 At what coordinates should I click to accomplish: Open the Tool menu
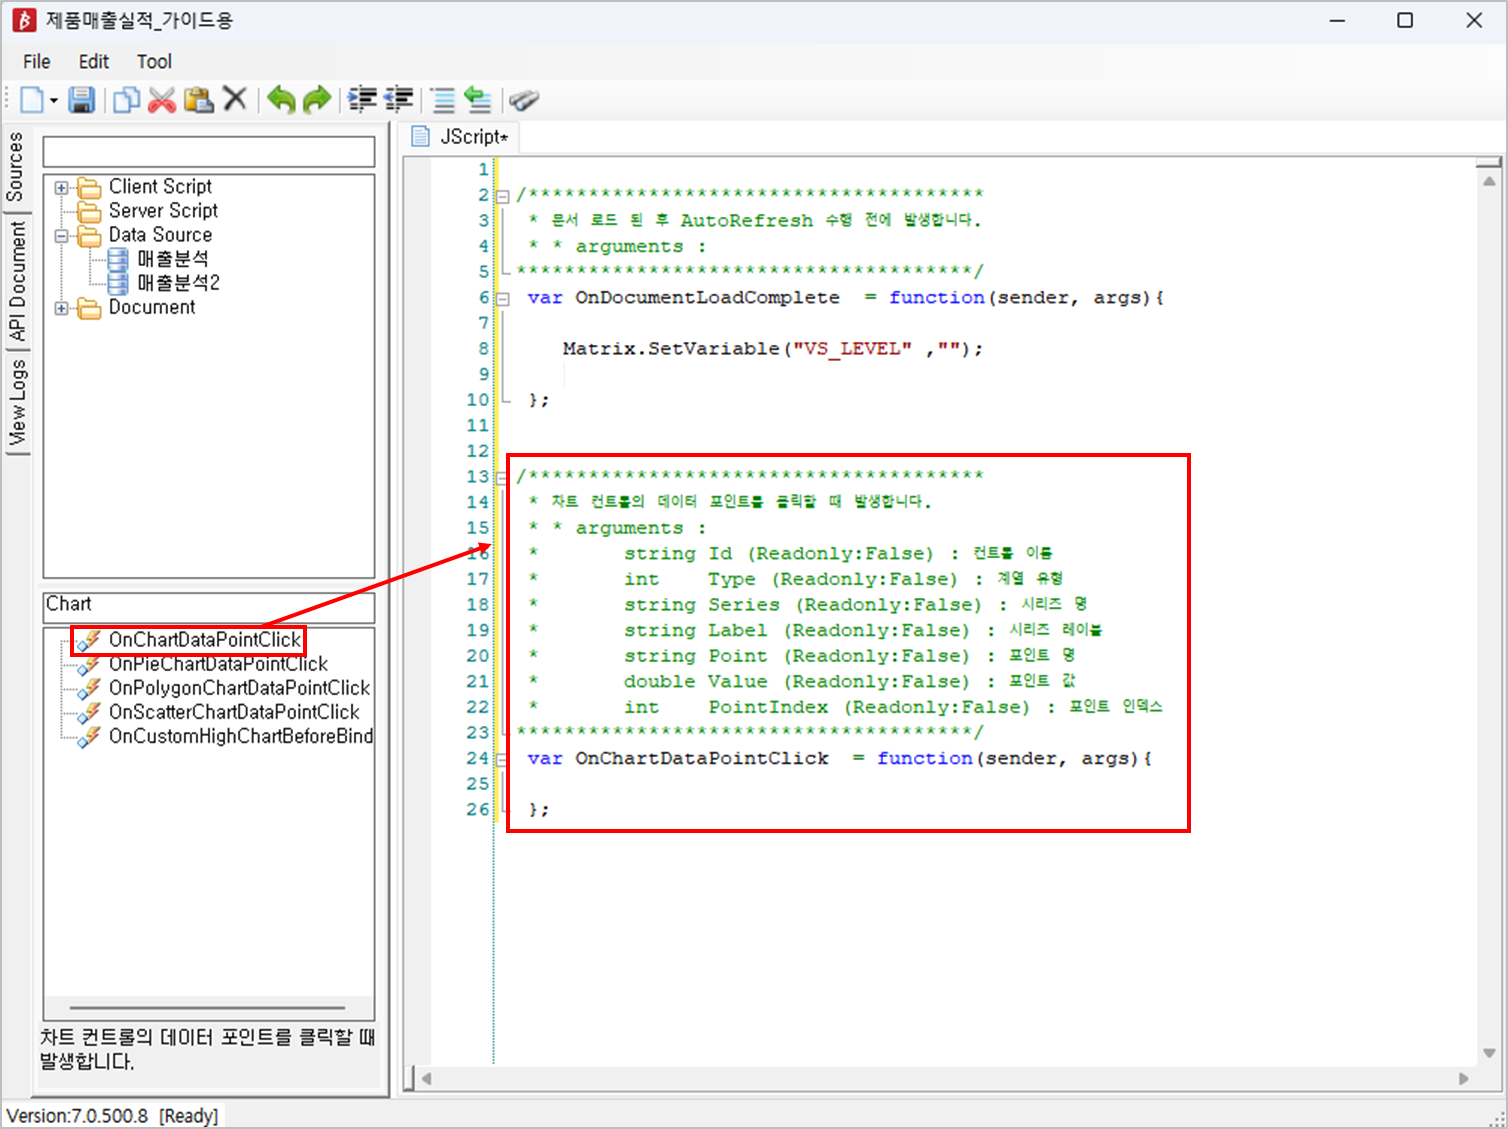(x=154, y=62)
